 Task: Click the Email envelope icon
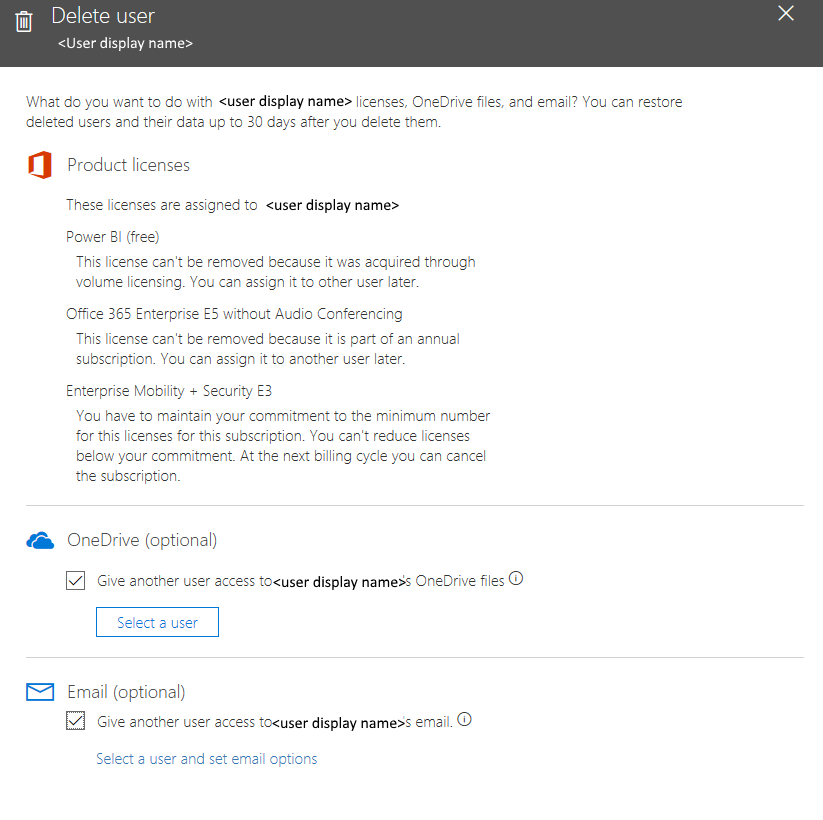(x=40, y=692)
